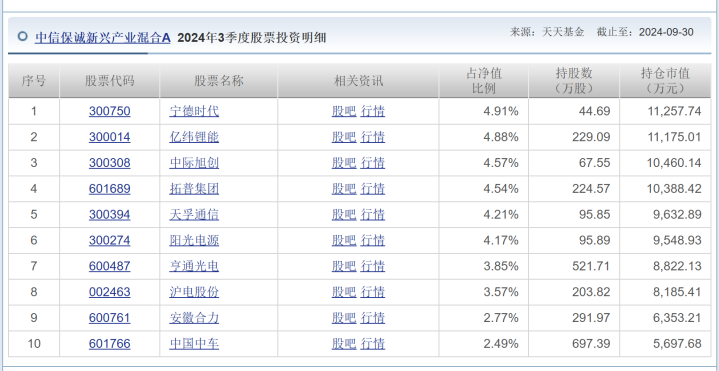Select market value 10,460.14

pos(674,163)
